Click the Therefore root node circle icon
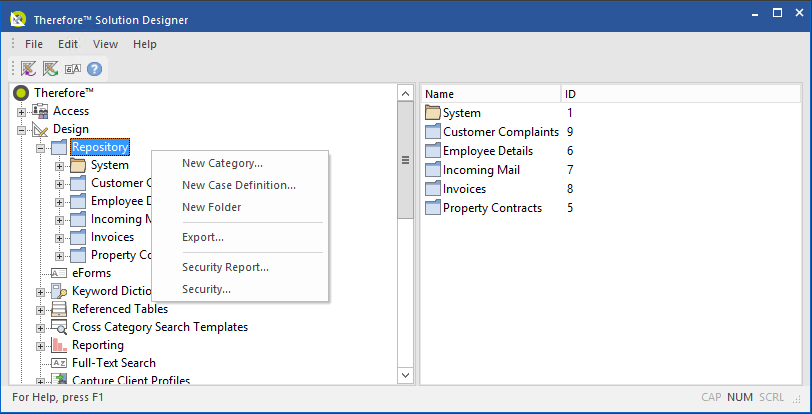Viewport: 812px width, 414px height. [x=21, y=93]
